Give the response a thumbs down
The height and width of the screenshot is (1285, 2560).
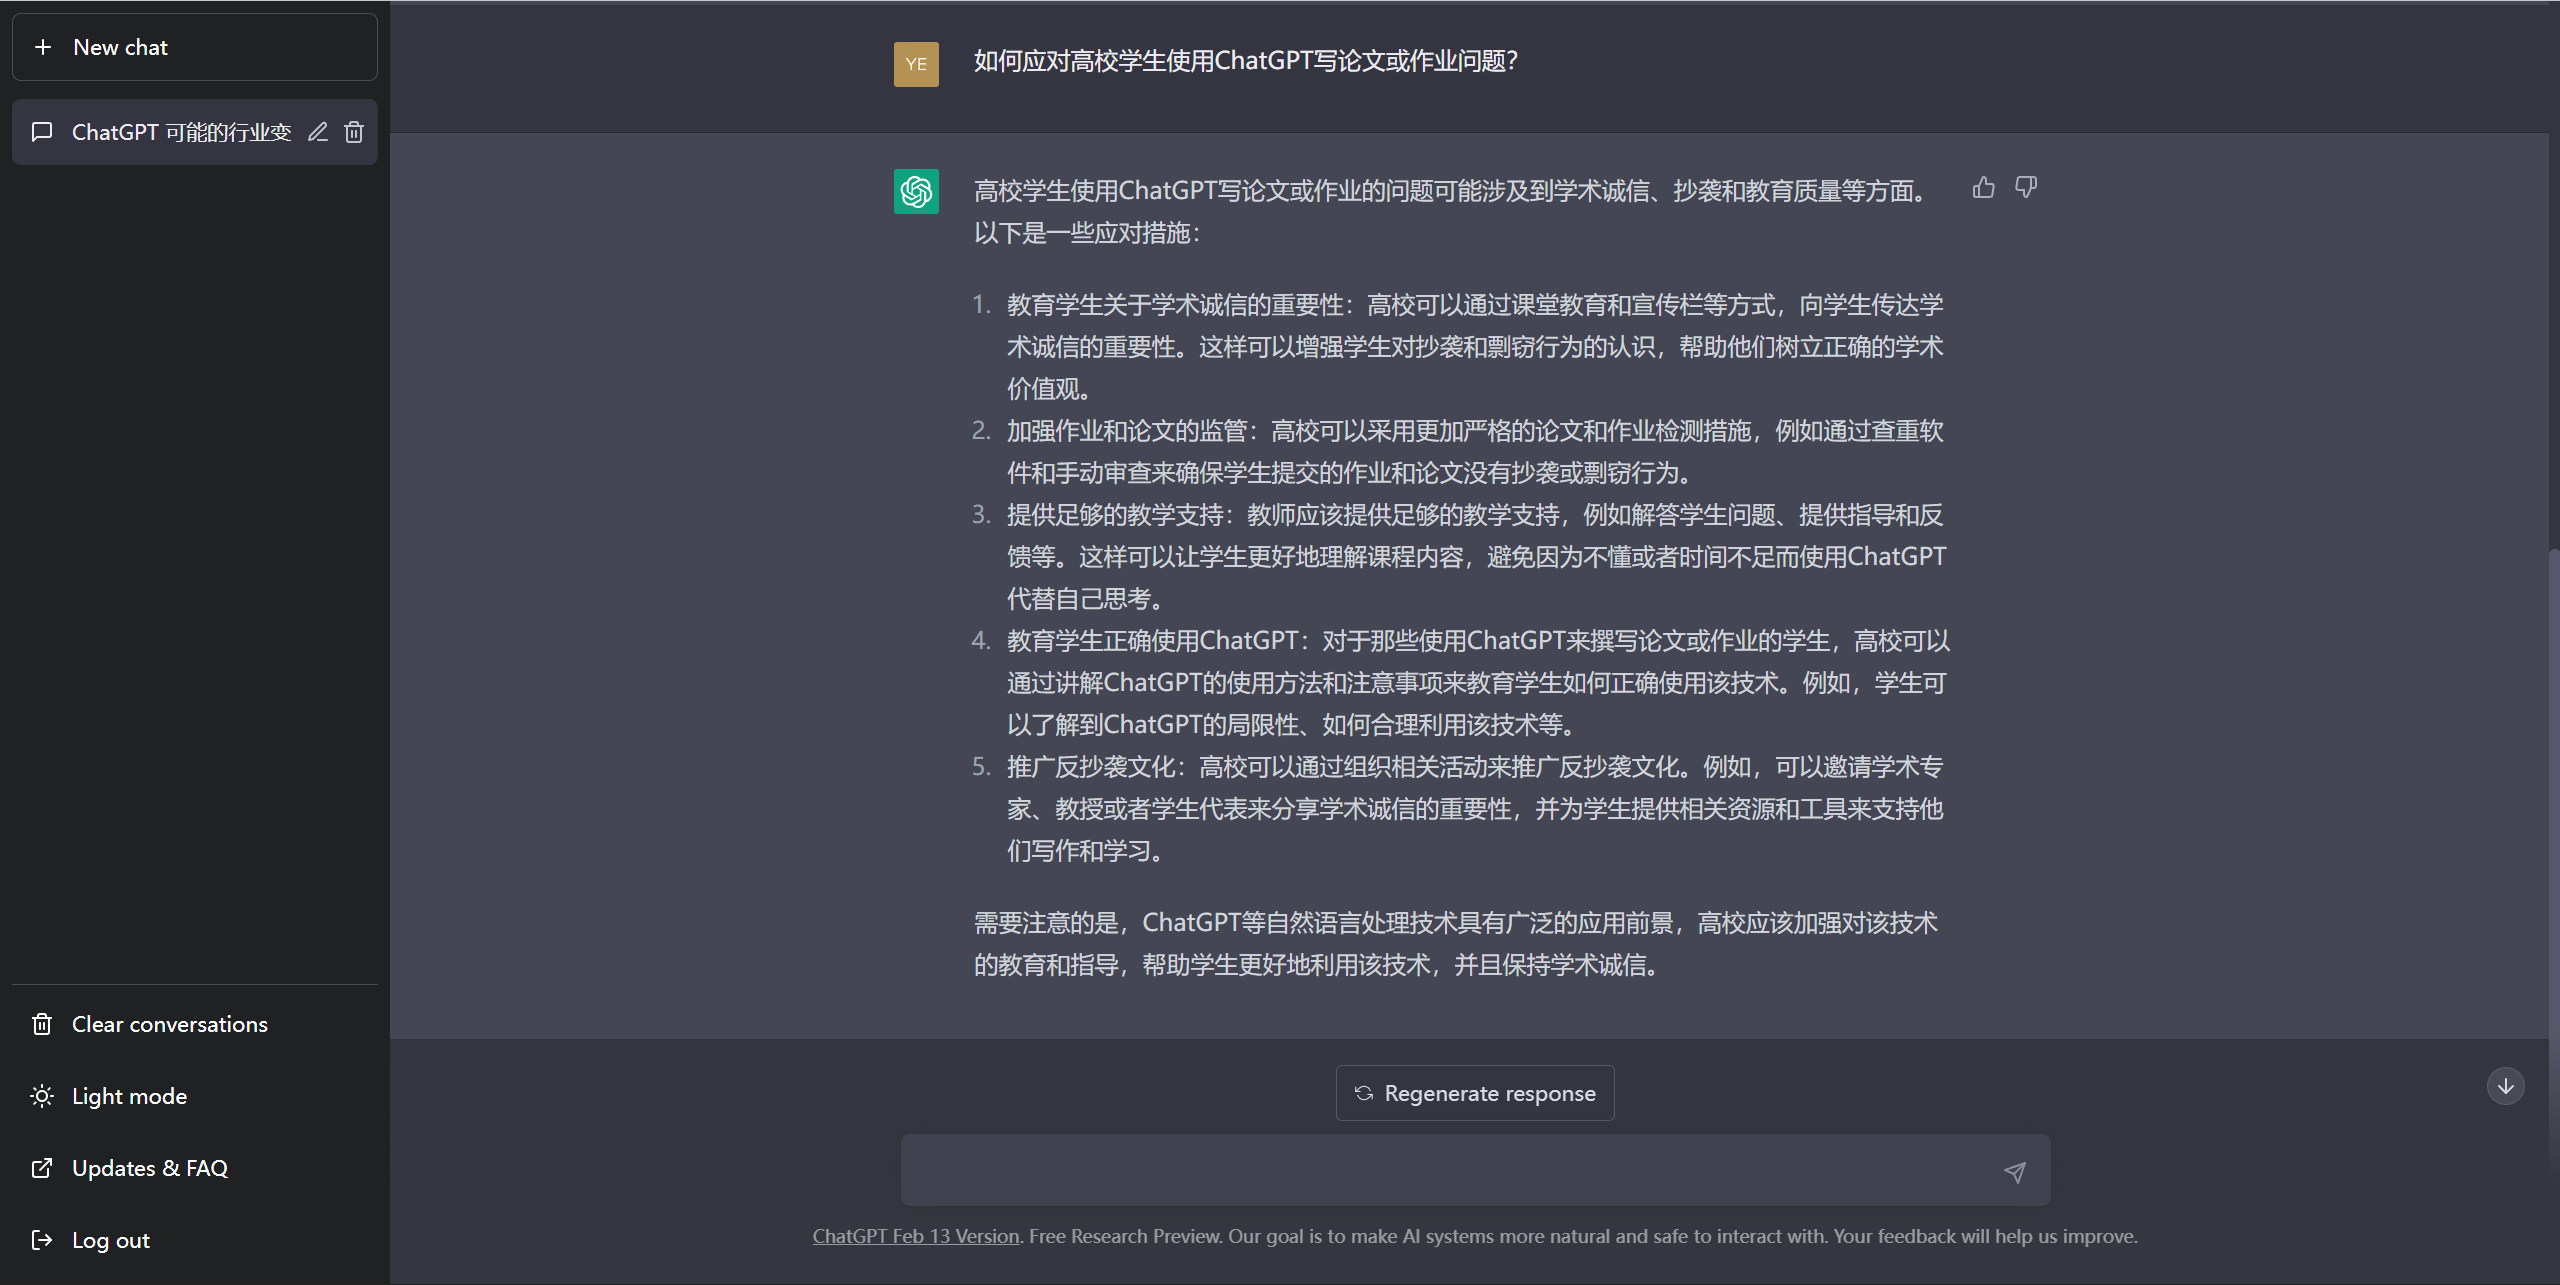2026,187
